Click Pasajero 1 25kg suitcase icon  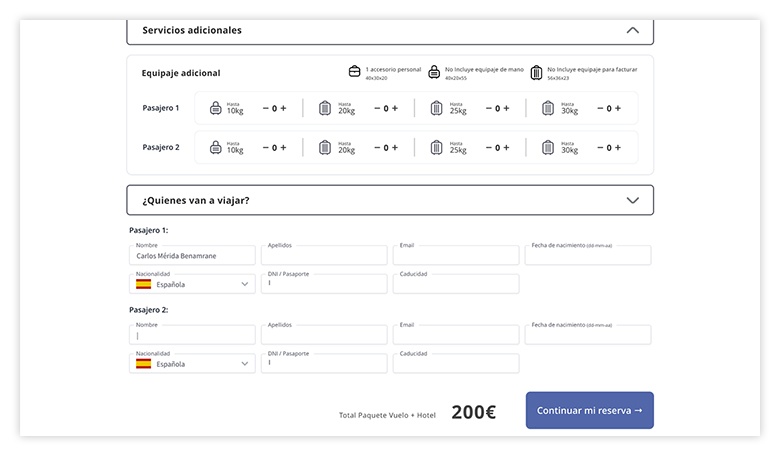pos(436,108)
